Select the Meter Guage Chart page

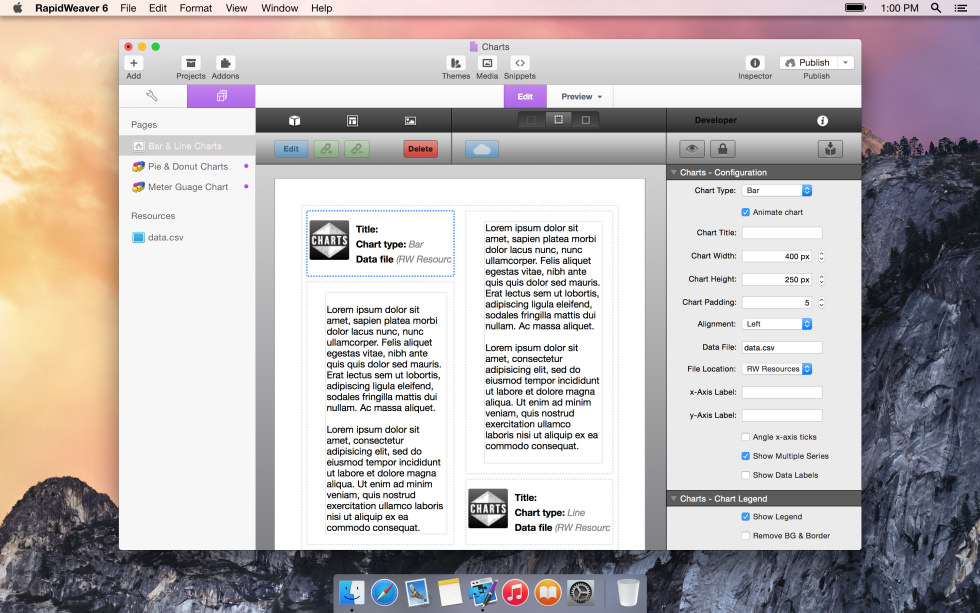click(x=188, y=187)
